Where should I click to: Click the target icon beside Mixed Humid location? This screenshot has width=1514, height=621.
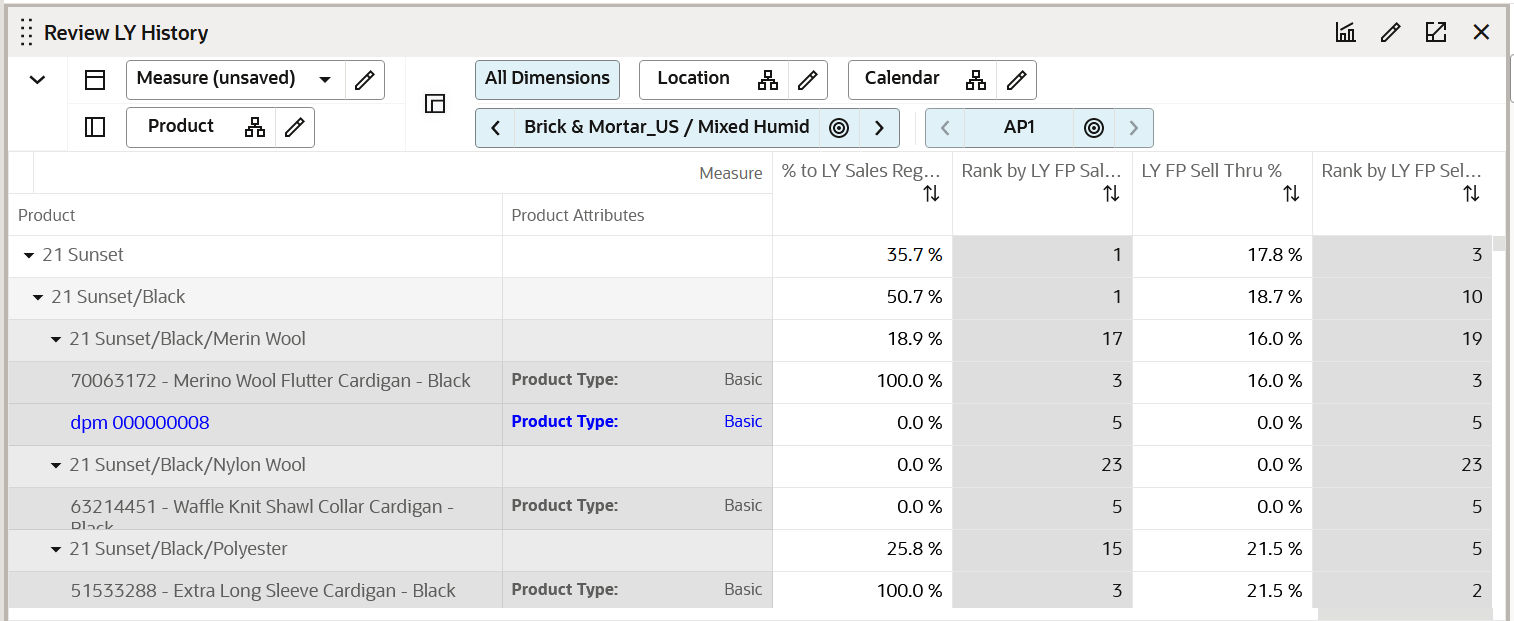click(x=839, y=128)
